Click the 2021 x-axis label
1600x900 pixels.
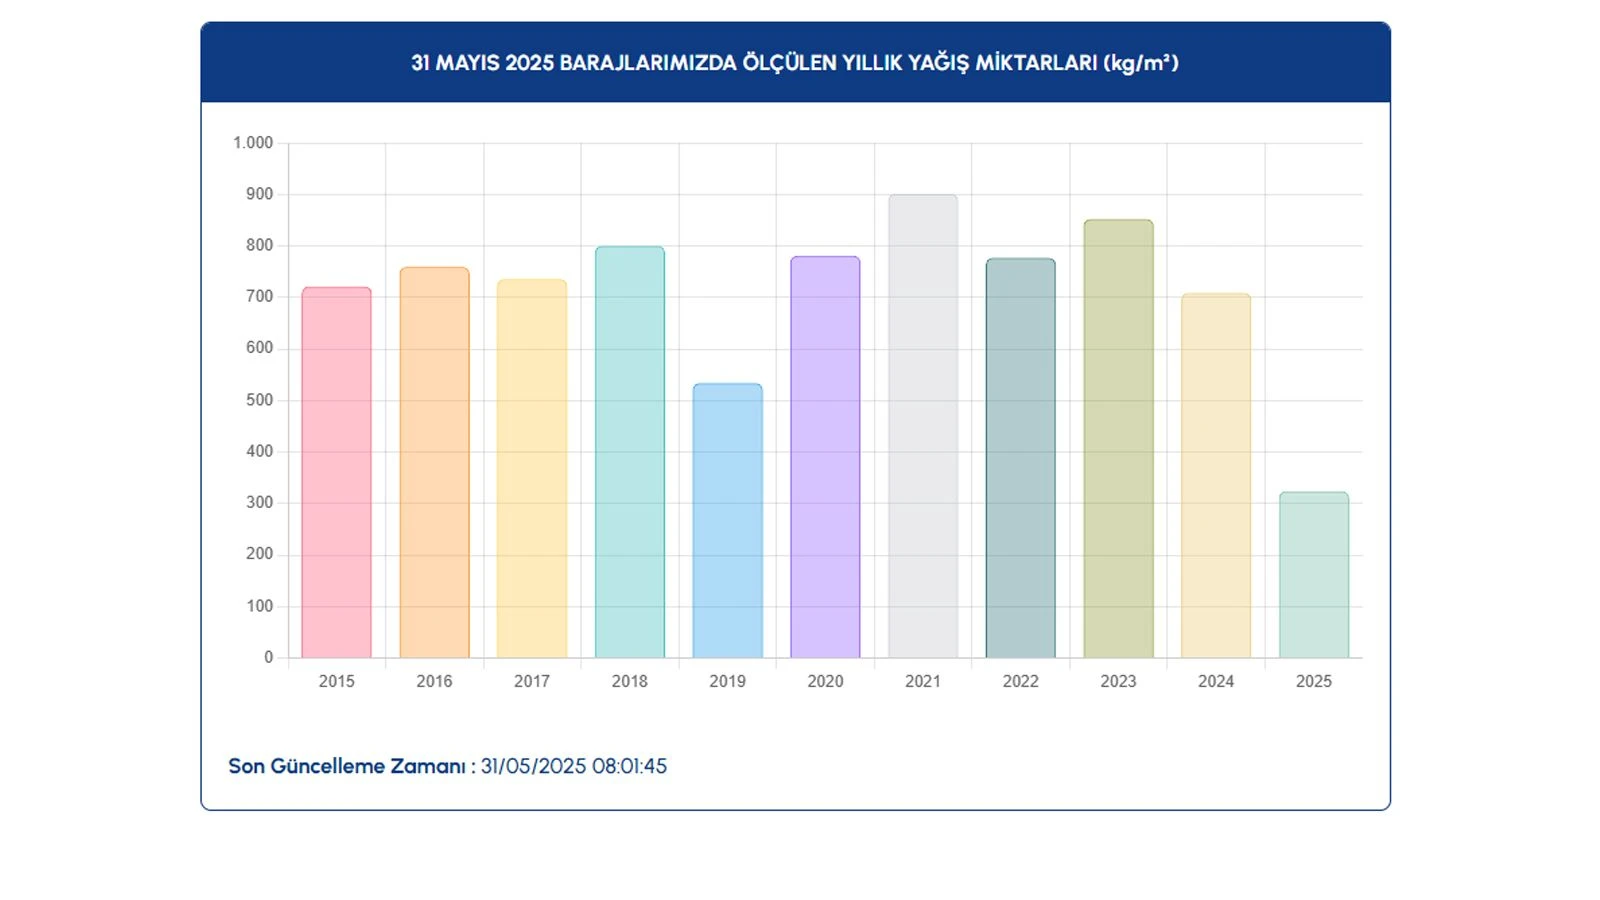923,681
